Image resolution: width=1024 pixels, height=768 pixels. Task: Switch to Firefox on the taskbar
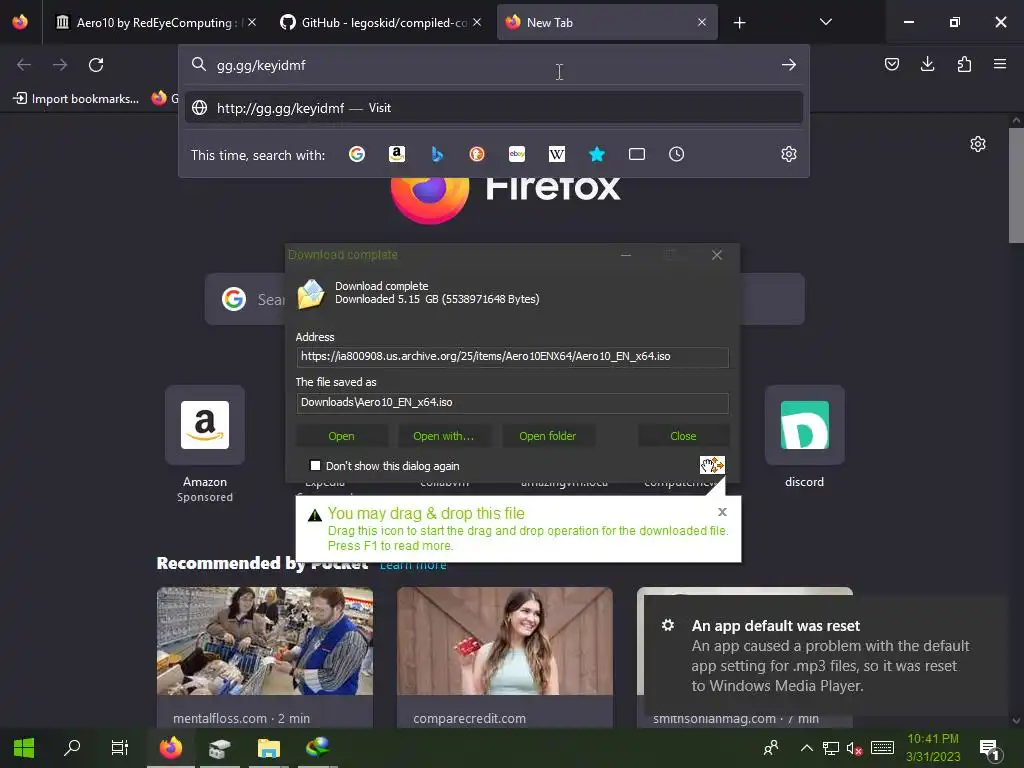(170, 748)
